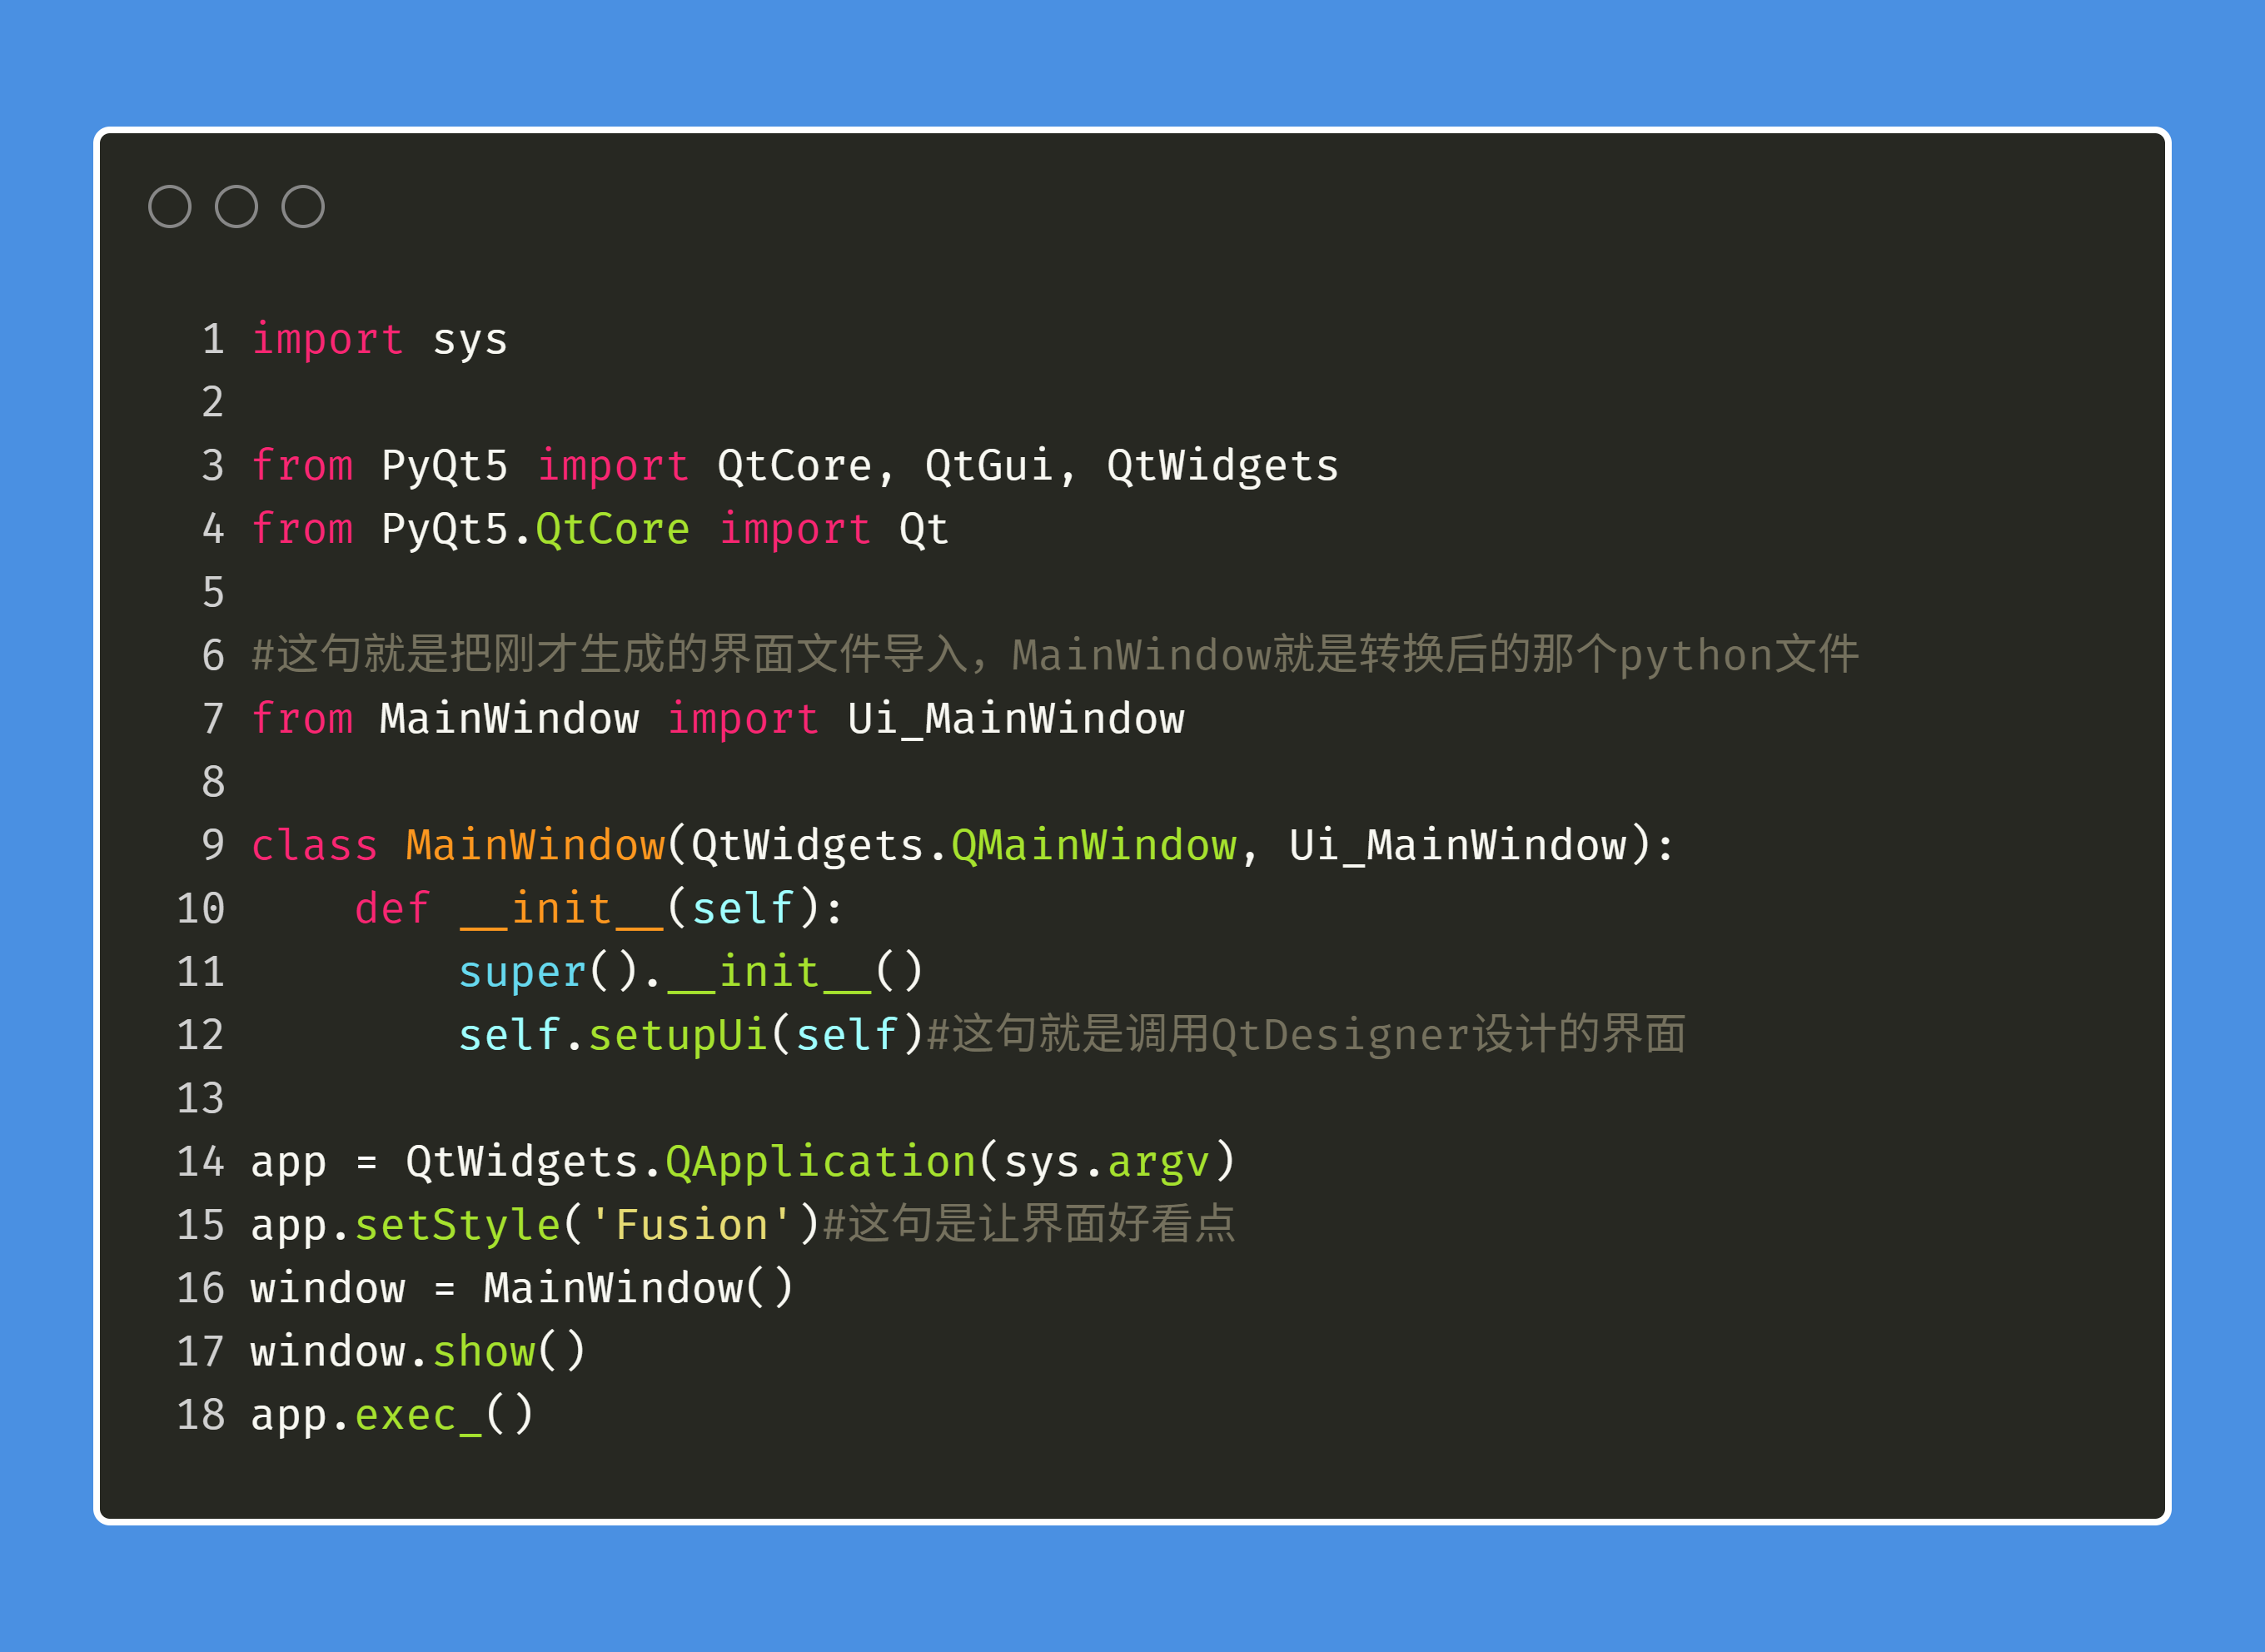This screenshot has height=1652, width=2265.
Task: Click QApplication on line 14
Action: tap(821, 1162)
